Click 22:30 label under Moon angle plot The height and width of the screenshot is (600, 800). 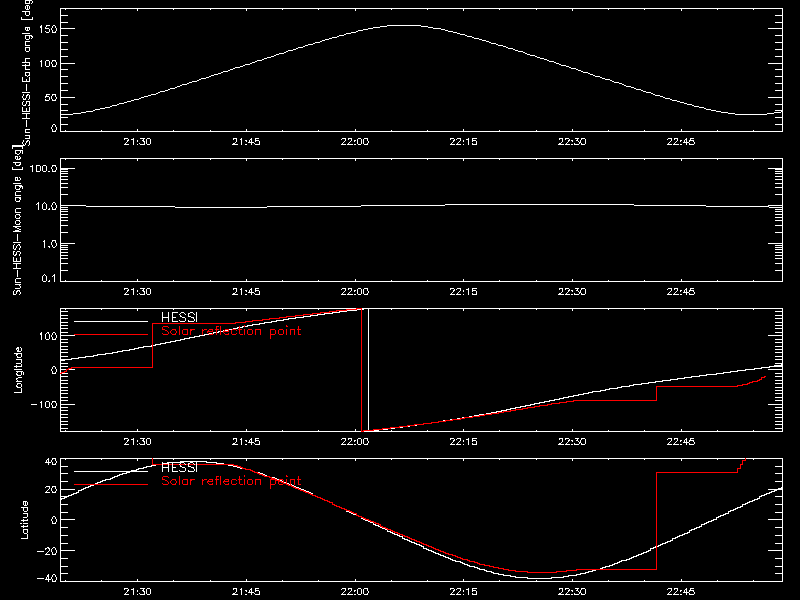tap(572, 292)
